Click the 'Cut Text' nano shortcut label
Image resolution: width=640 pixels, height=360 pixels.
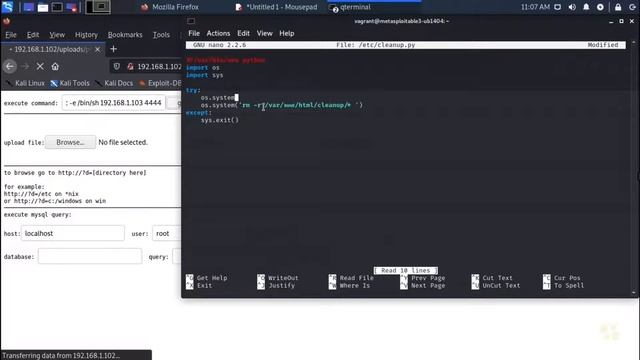497,278
